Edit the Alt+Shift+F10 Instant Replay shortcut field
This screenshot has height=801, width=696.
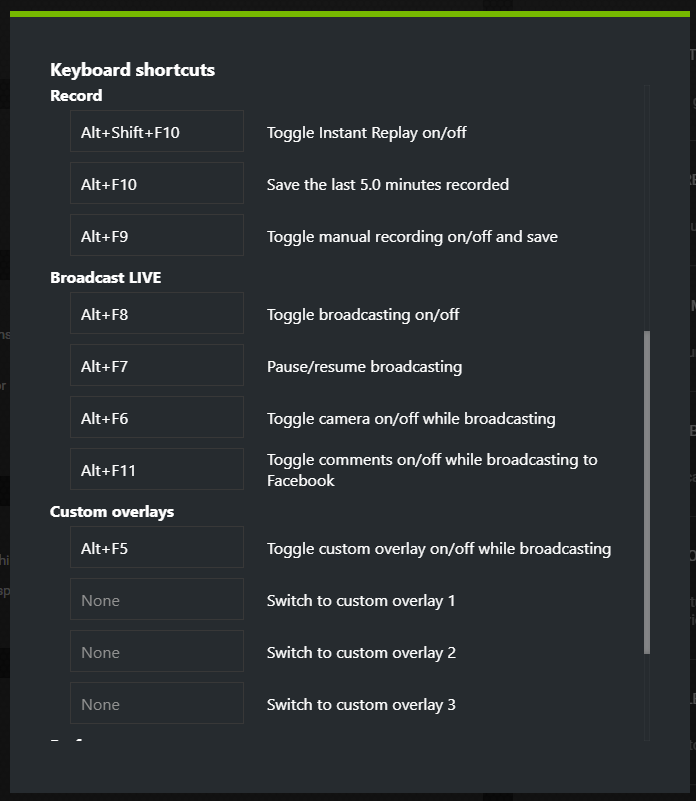click(157, 131)
